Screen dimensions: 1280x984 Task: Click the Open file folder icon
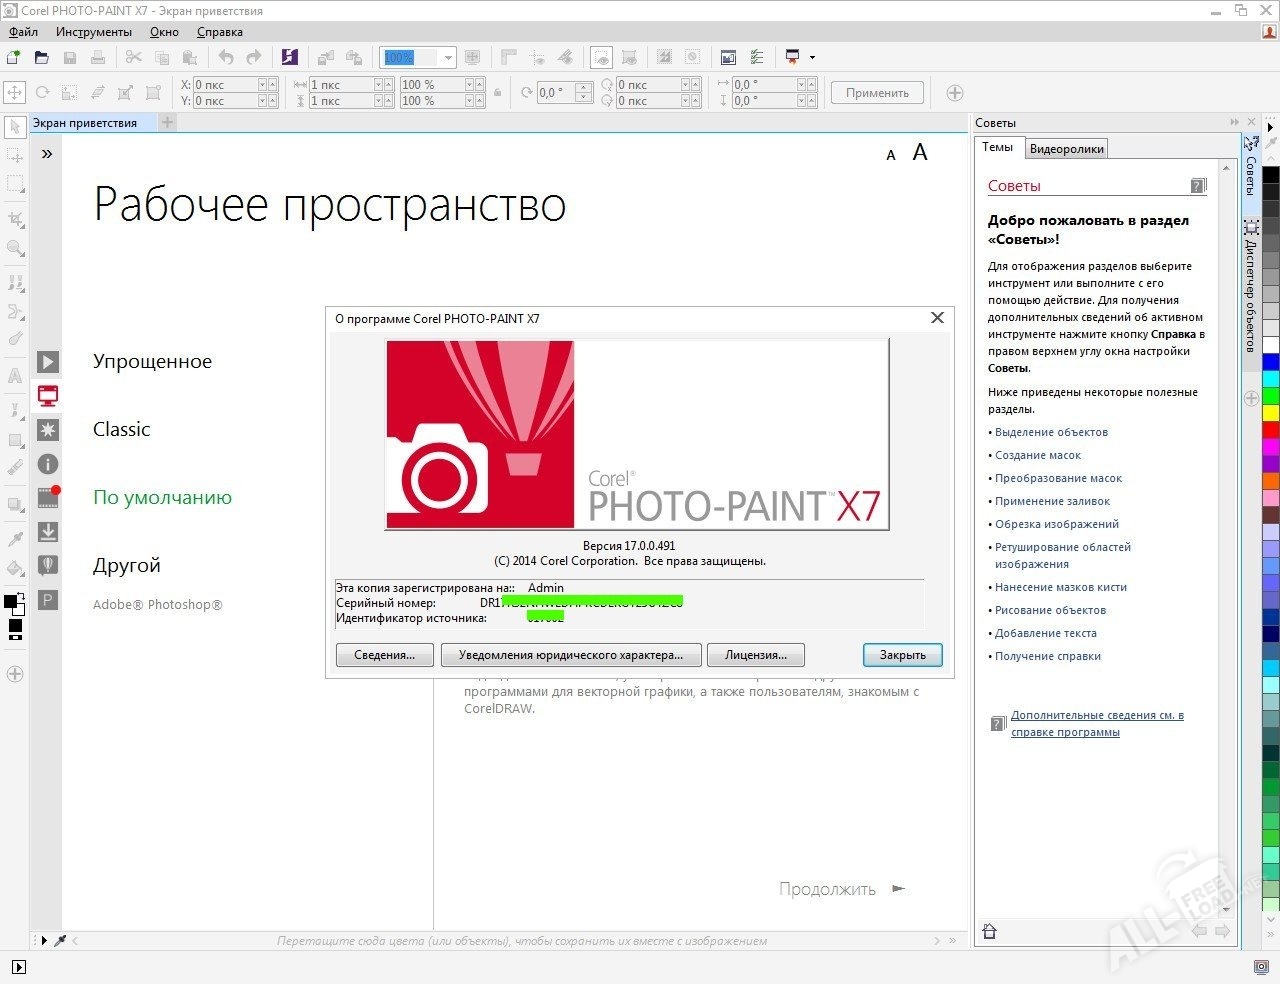[42, 58]
